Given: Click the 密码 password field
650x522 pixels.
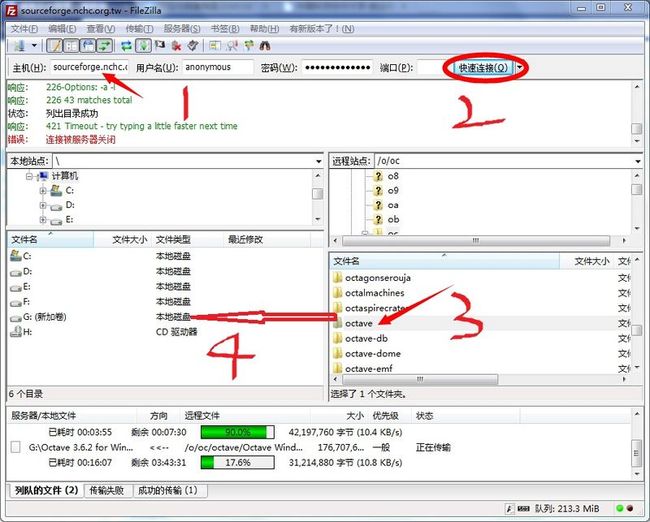Looking at the screenshot, I should 337,67.
